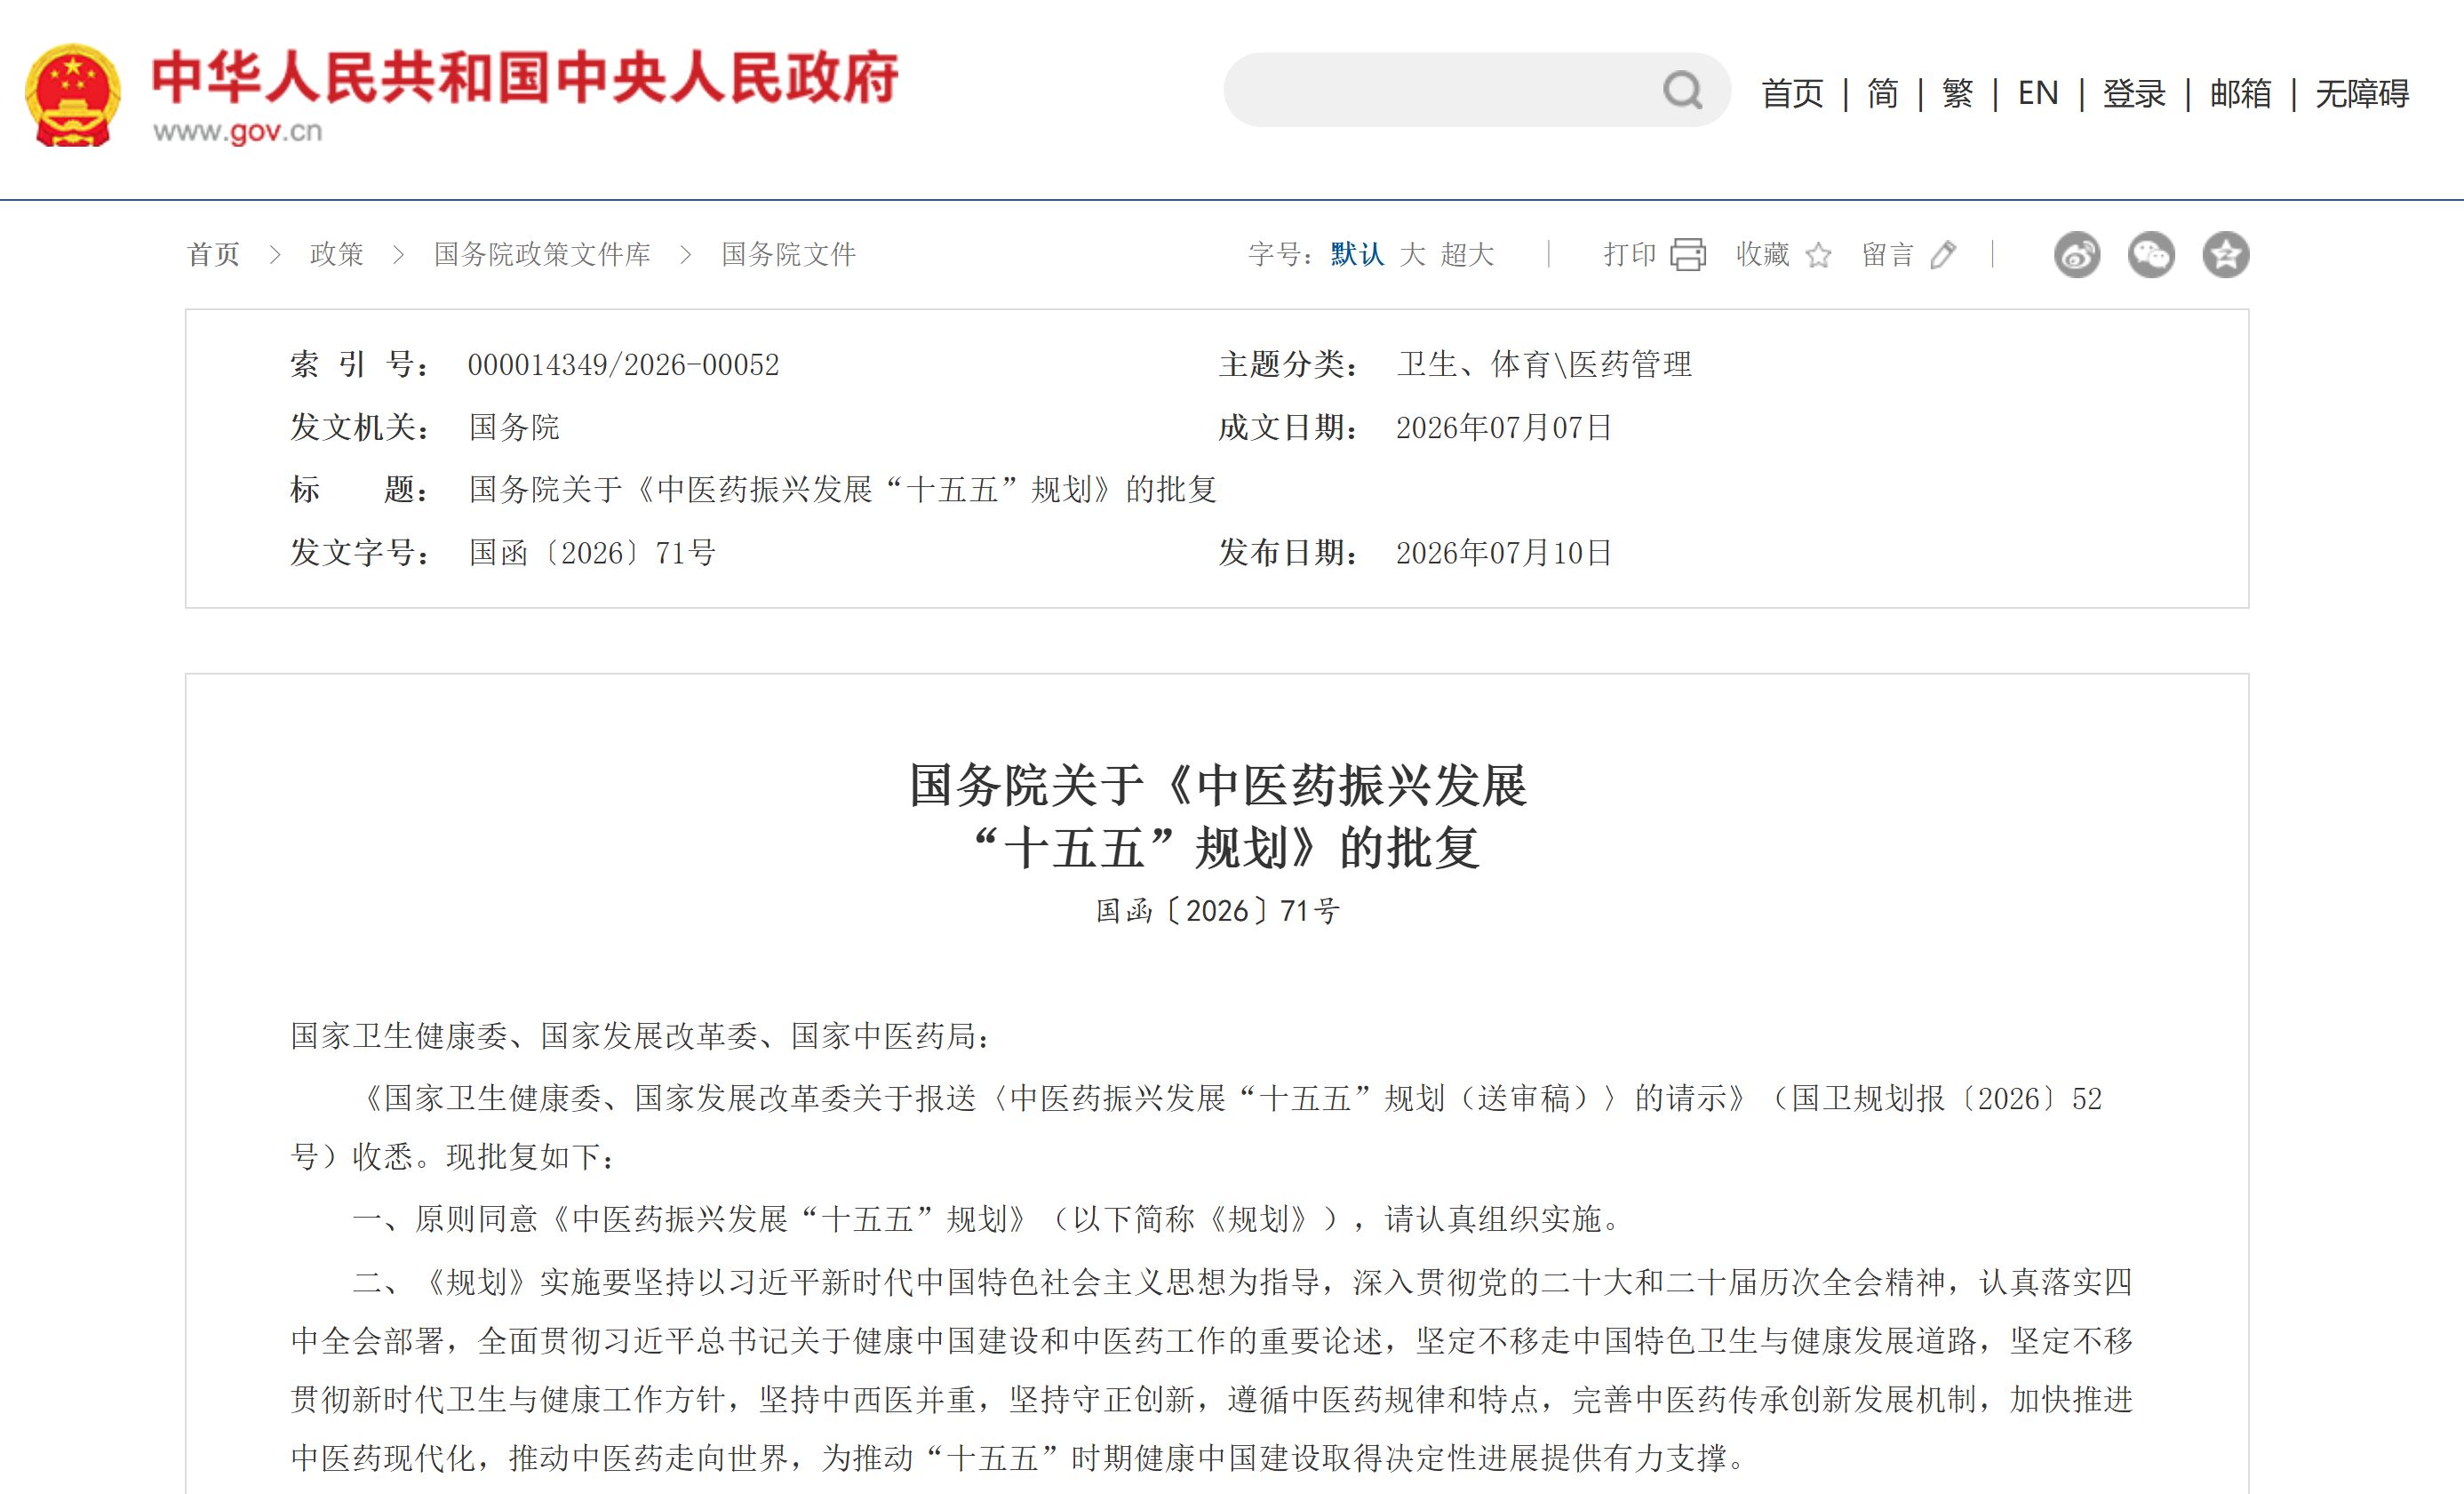Click the round star share icon

[2226, 255]
